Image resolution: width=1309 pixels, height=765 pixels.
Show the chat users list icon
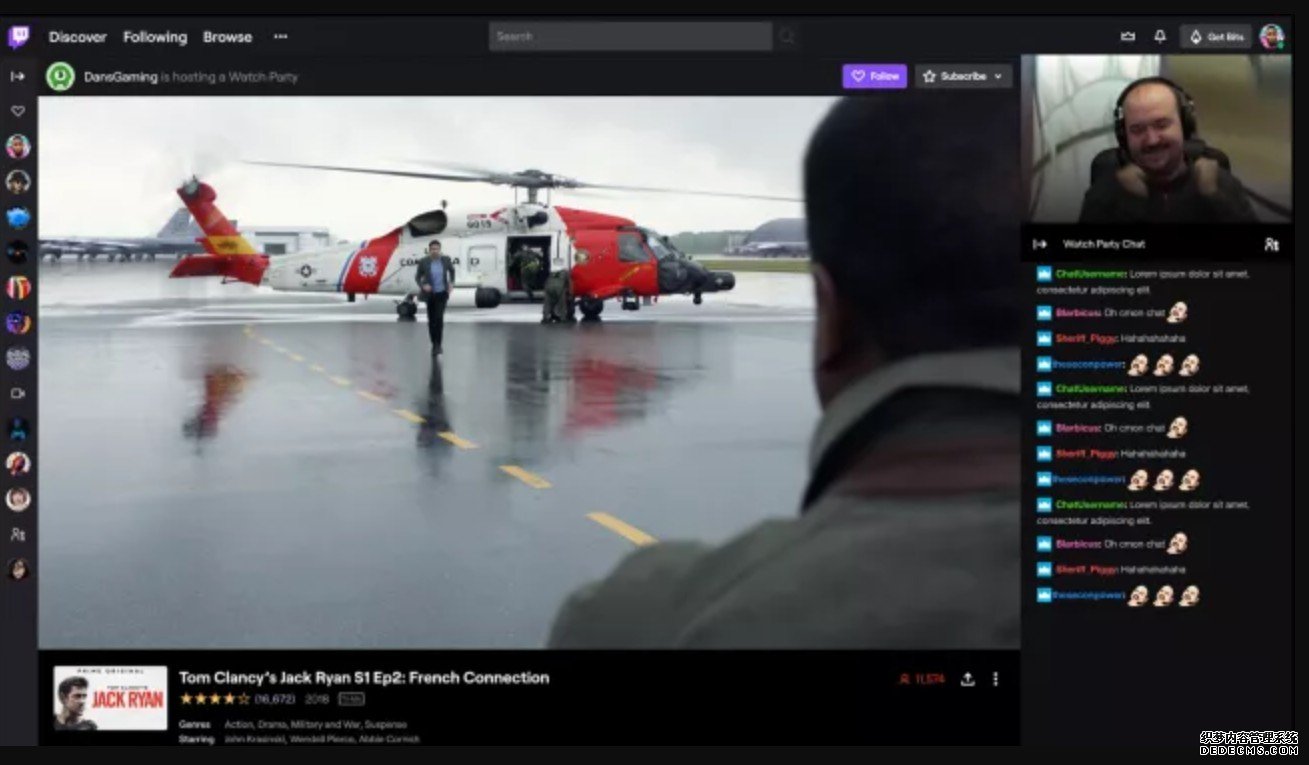point(1271,244)
